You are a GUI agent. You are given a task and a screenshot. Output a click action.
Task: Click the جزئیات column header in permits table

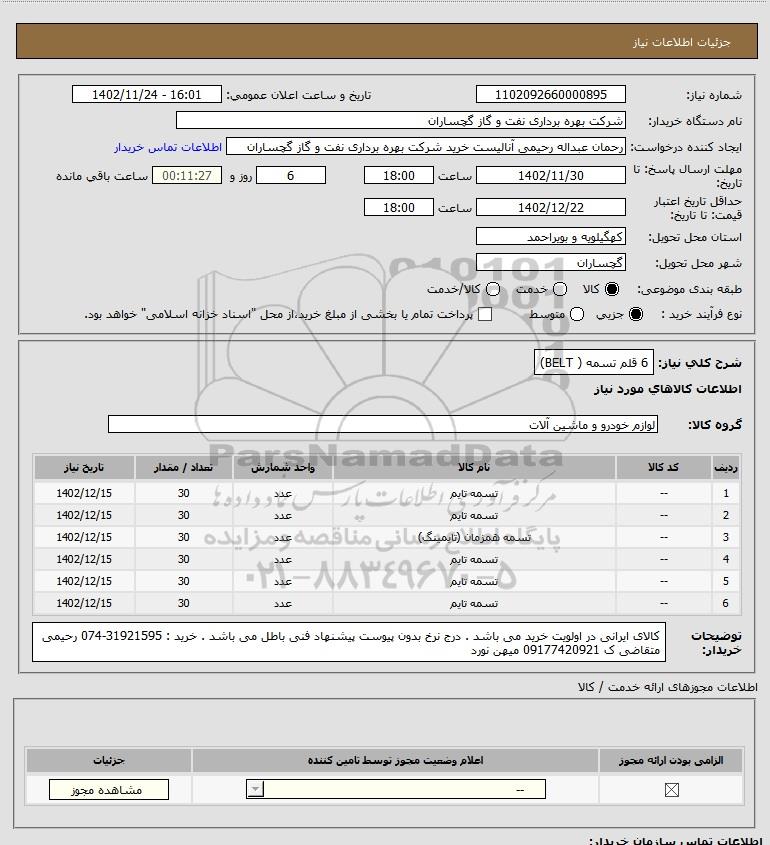[109, 760]
